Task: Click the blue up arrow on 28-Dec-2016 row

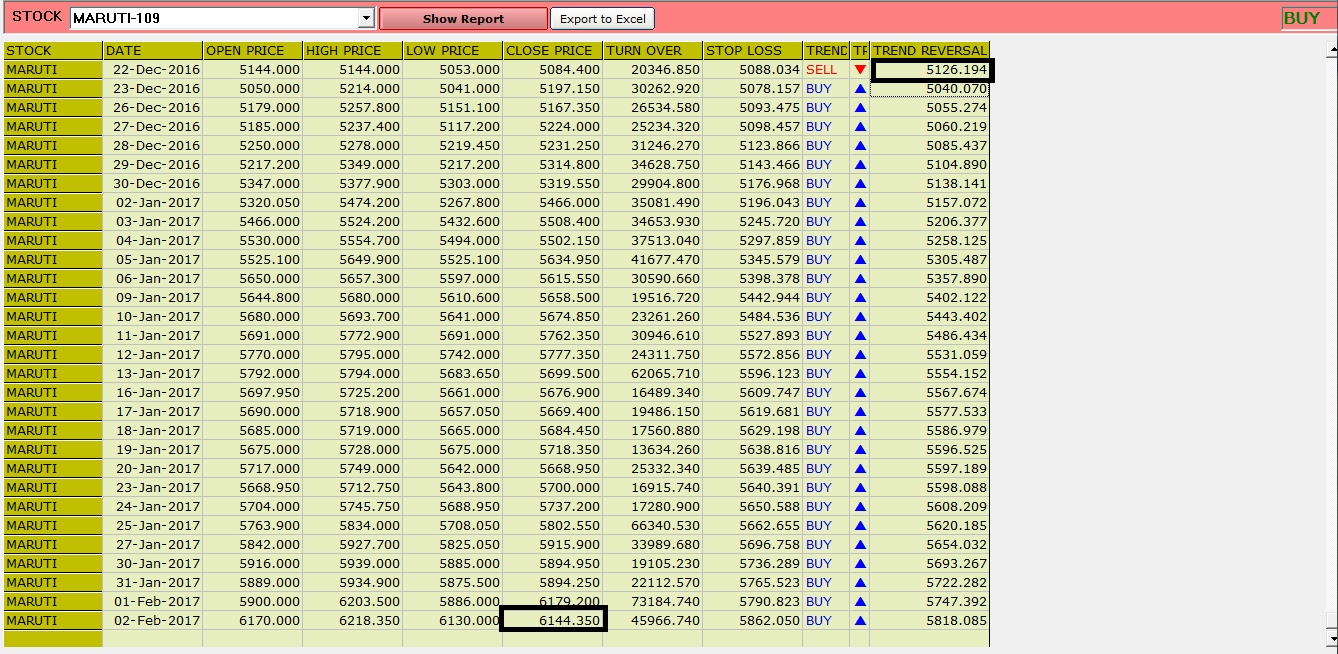Action: (860, 146)
